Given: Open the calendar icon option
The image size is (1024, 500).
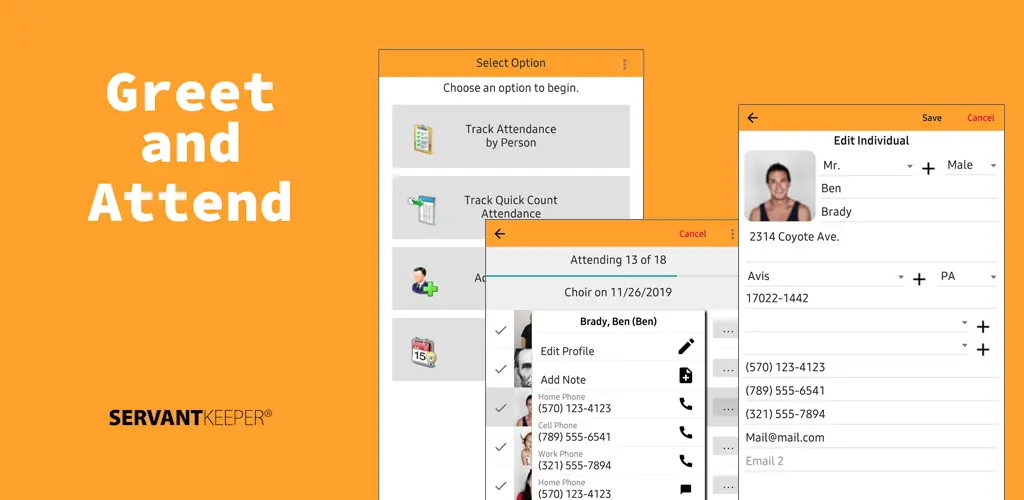Looking at the screenshot, I should [424, 352].
